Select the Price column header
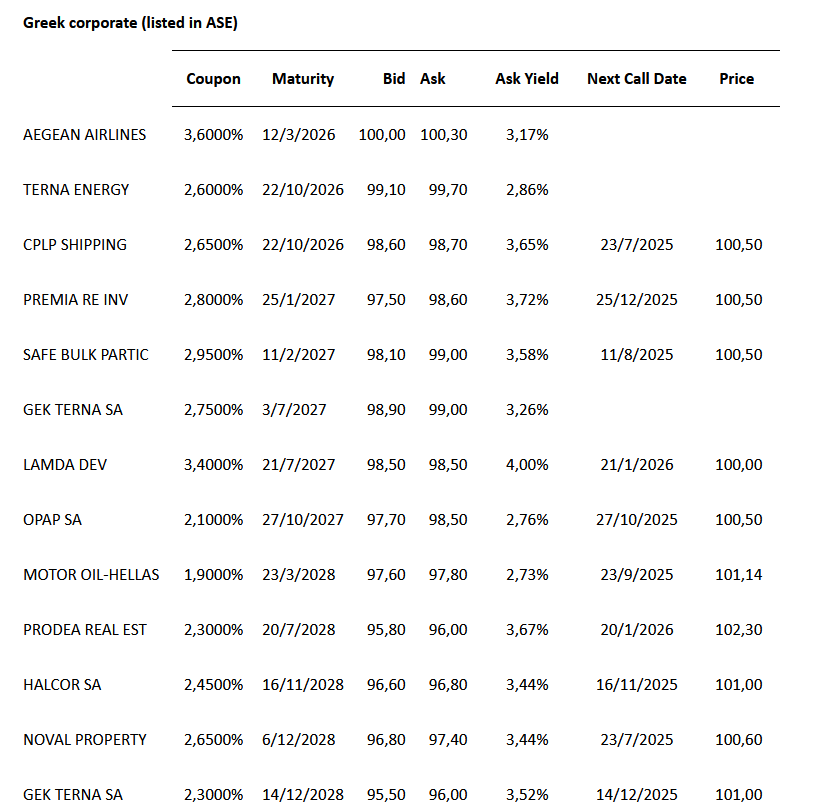The height and width of the screenshot is (812, 818). (x=737, y=79)
